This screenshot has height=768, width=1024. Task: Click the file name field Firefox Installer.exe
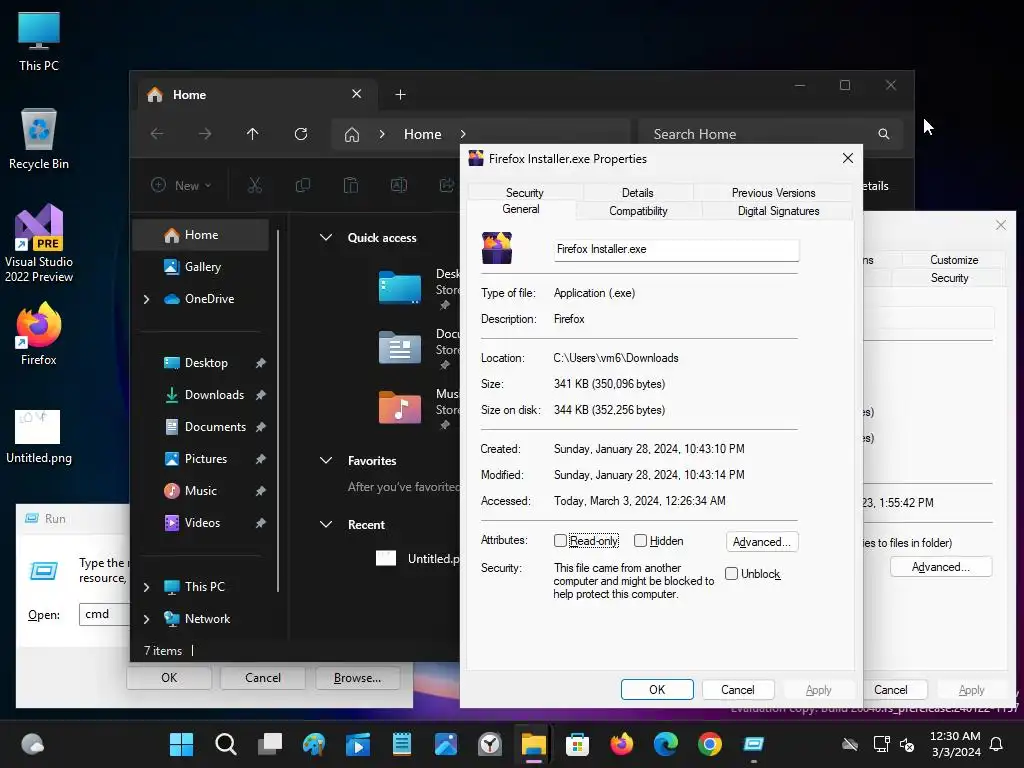click(676, 249)
